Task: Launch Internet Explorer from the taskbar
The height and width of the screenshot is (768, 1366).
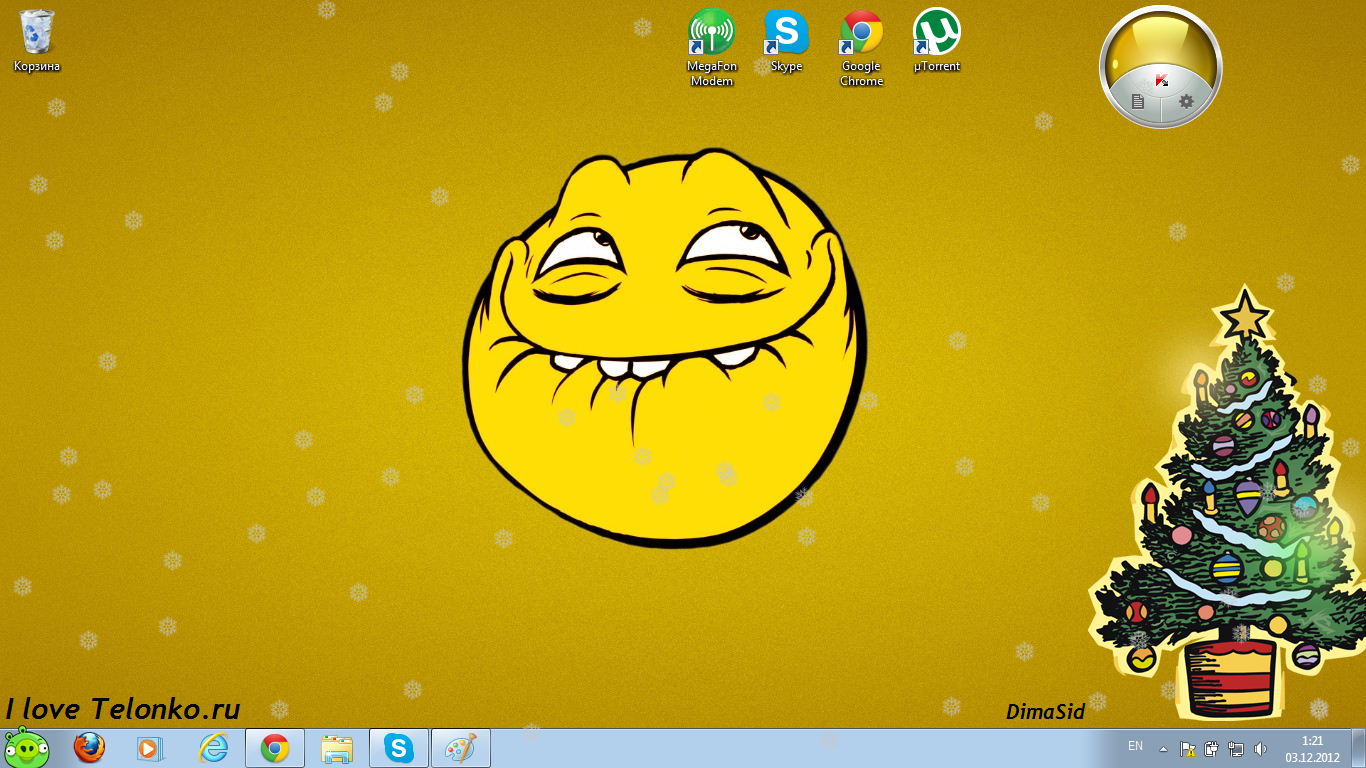Action: click(x=213, y=748)
